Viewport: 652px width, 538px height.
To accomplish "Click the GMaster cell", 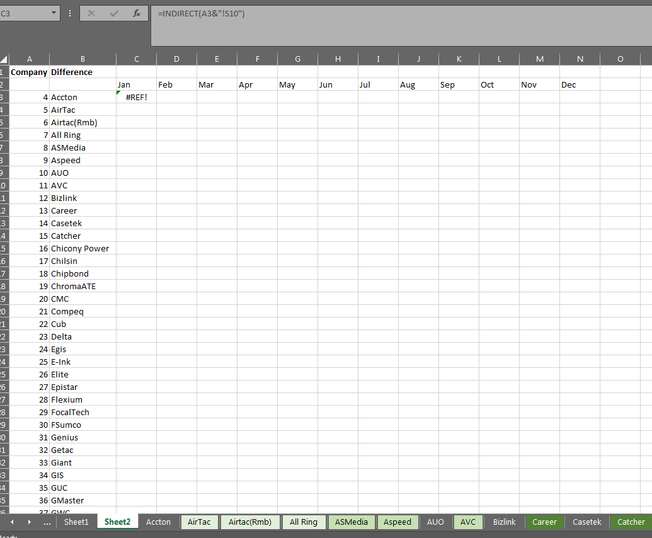I will click(x=83, y=501).
